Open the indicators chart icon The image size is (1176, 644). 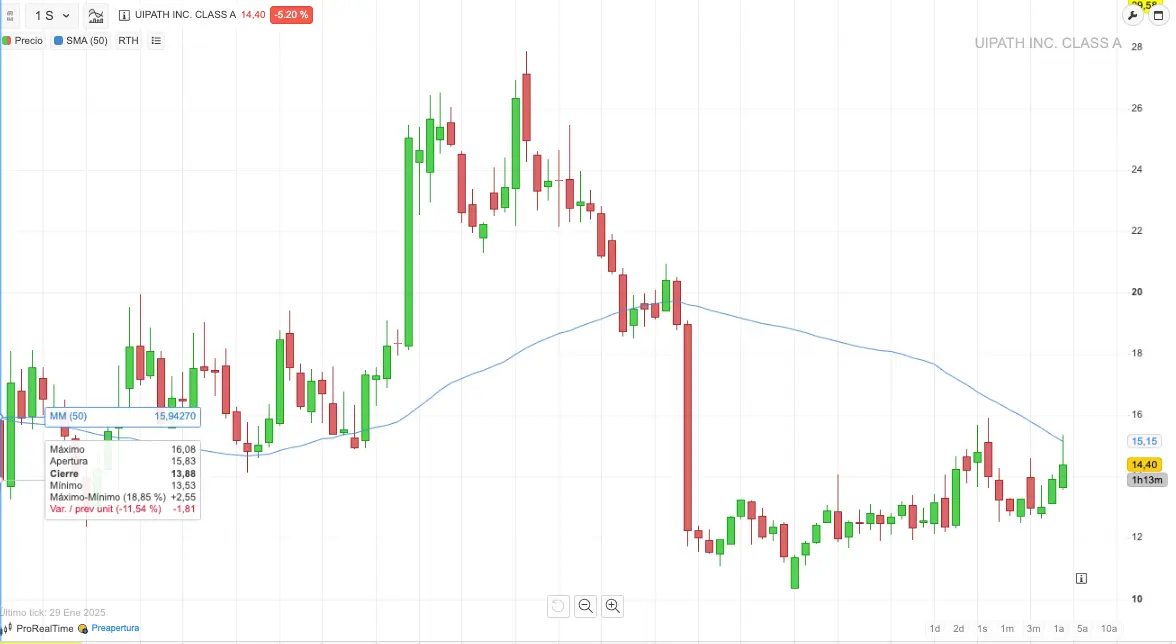click(96, 15)
